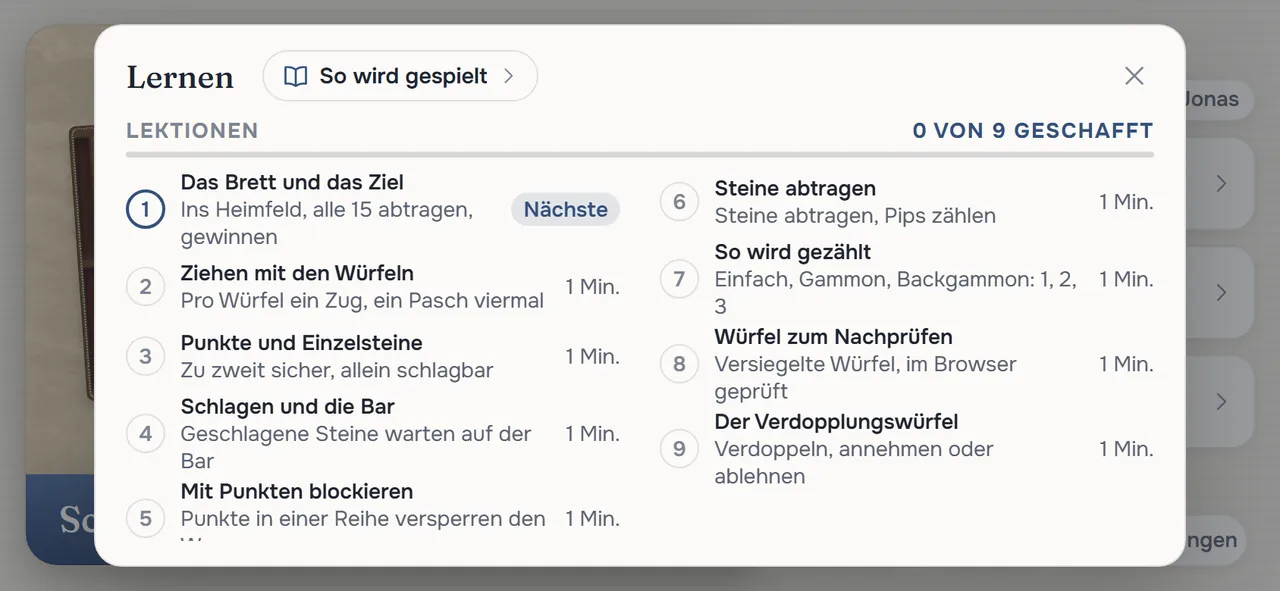The height and width of the screenshot is (591, 1280).
Task: Click middle chevron in background page right edge
Action: click(1221, 293)
